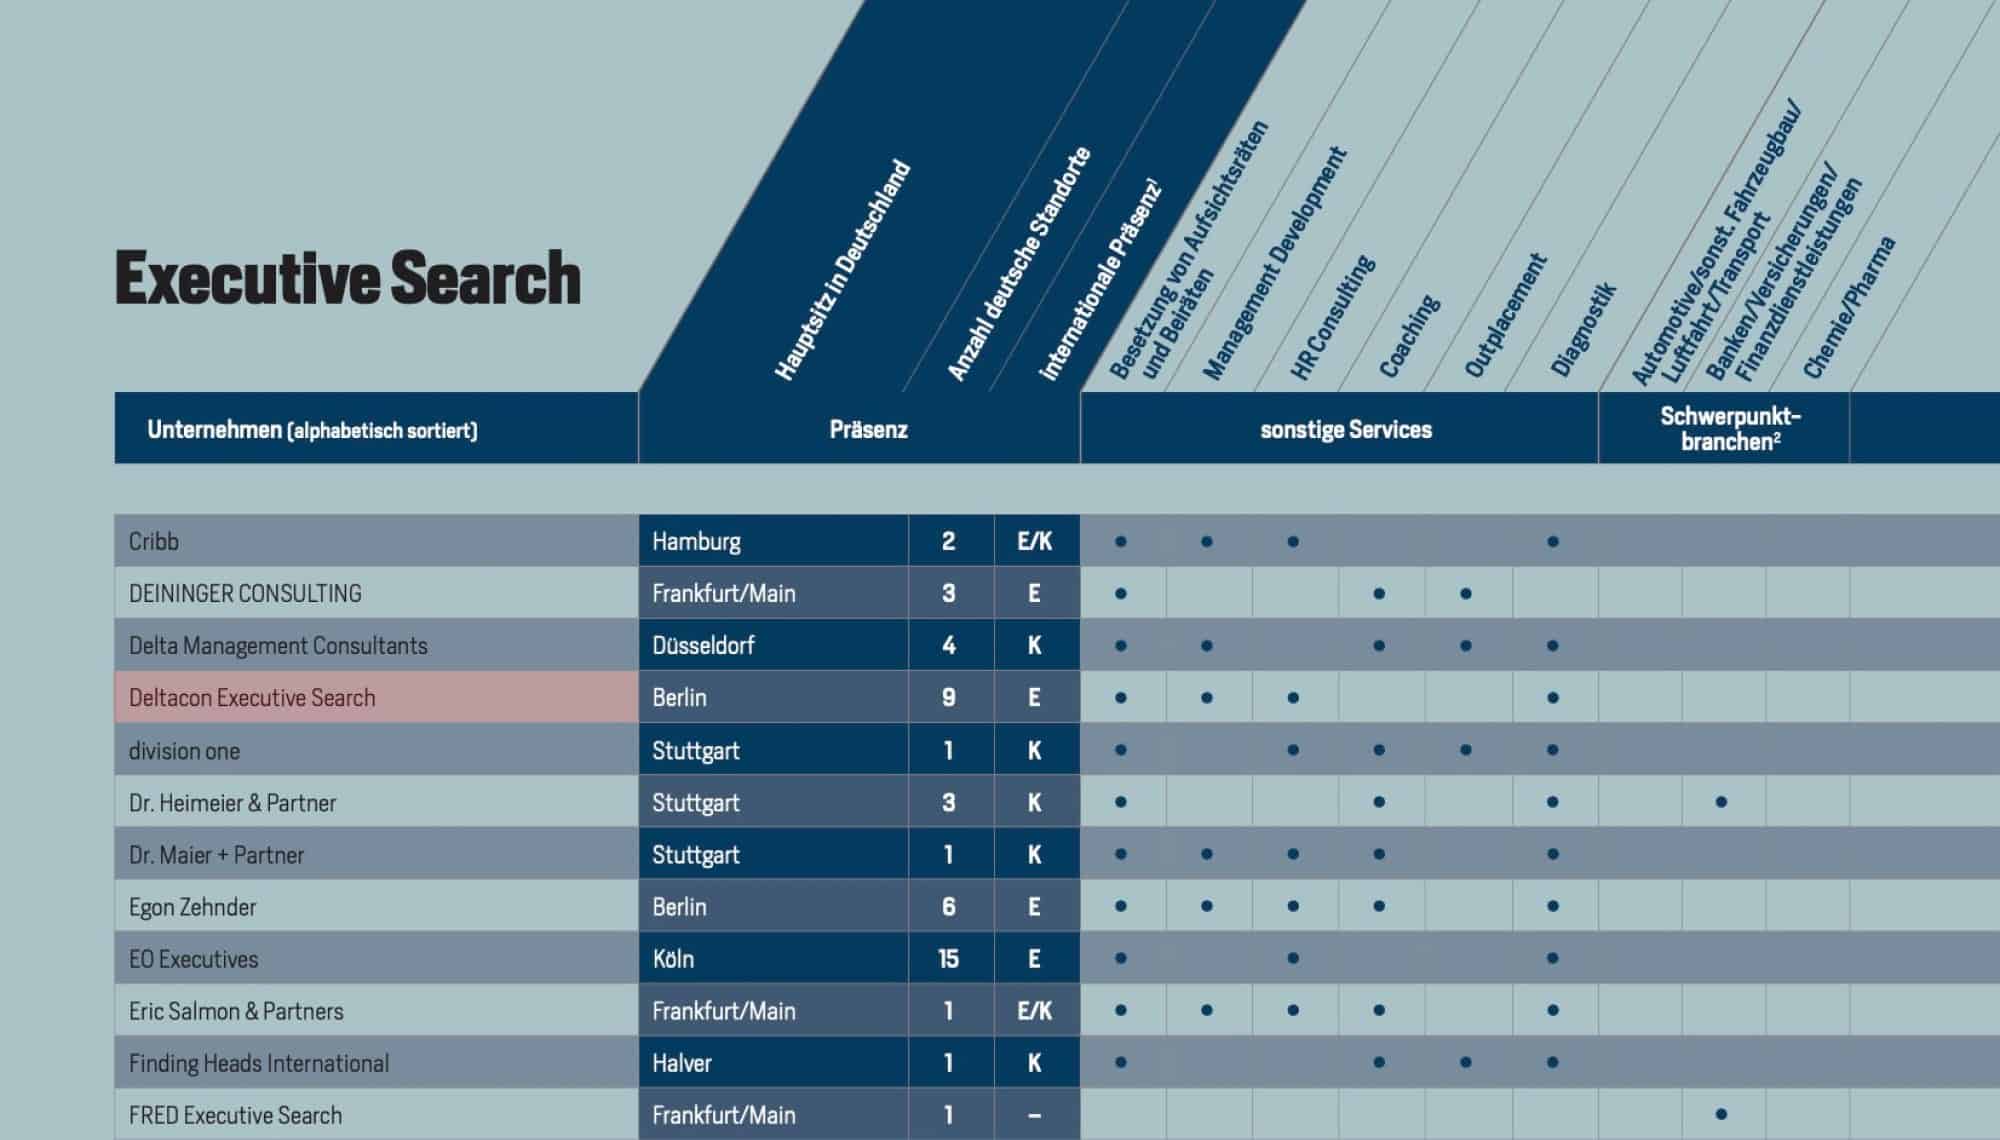Click the number 15 for EO Executives
The image size is (2000, 1140).
[x=948, y=959]
